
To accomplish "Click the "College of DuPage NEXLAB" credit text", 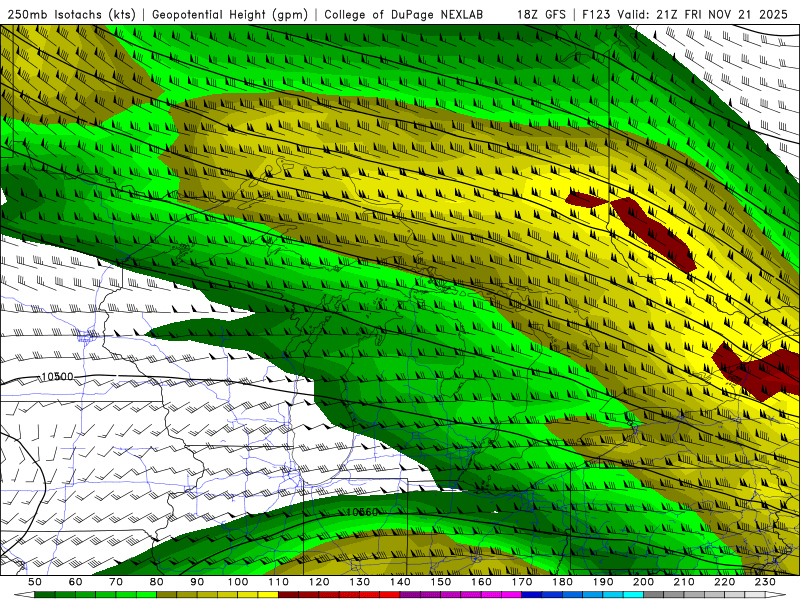I will [x=404, y=15].
